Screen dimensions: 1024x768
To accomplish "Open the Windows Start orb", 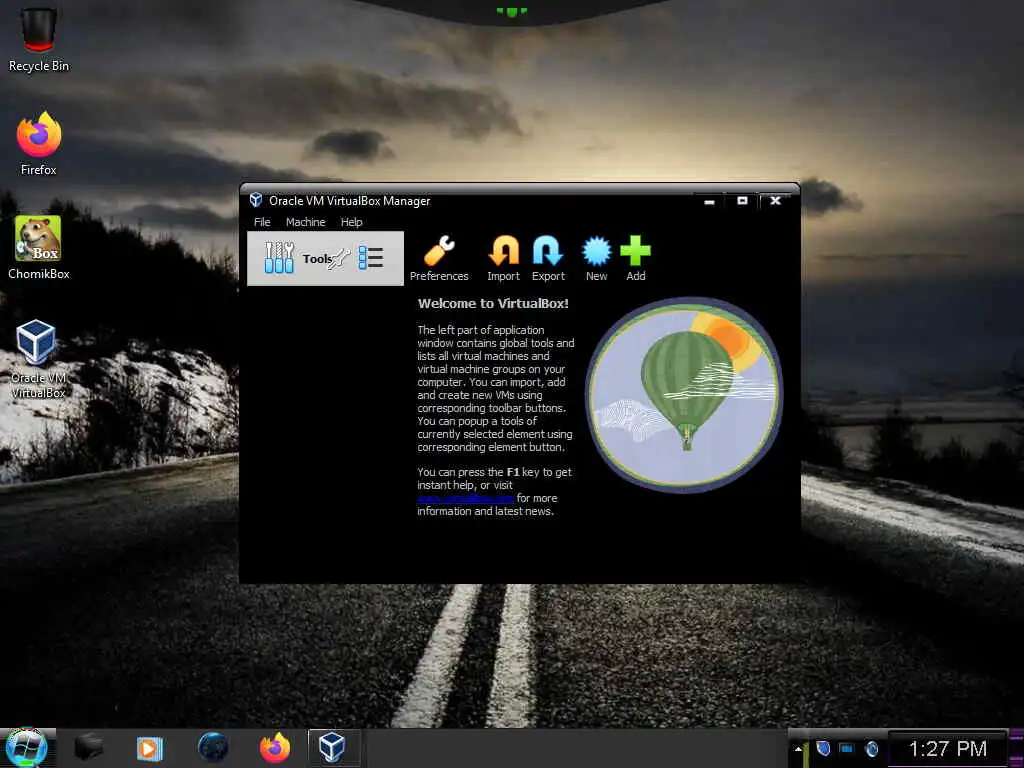I will click(x=26, y=748).
